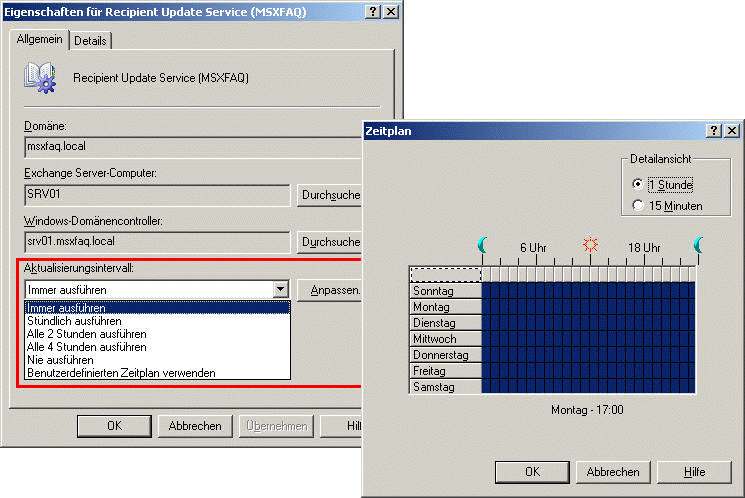Click the Exchange Server-Computer field SRV01
This screenshot has height=498, width=745.
tap(157, 195)
